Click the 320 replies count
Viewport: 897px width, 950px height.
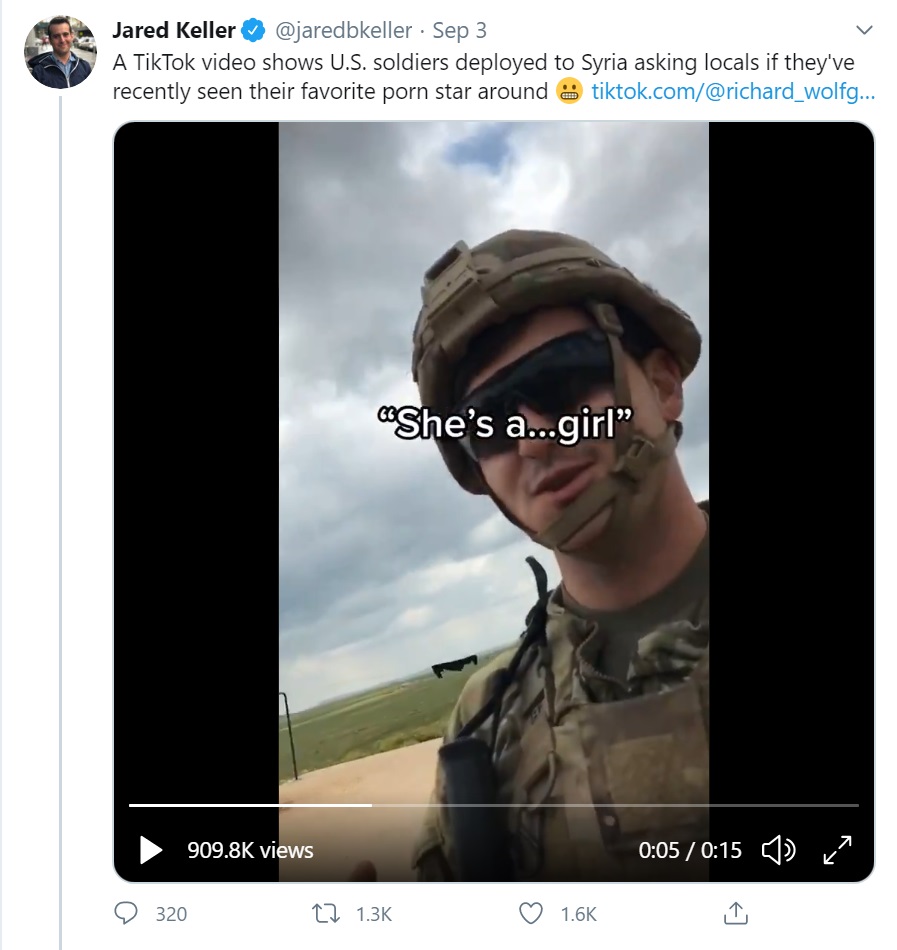coord(171,914)
